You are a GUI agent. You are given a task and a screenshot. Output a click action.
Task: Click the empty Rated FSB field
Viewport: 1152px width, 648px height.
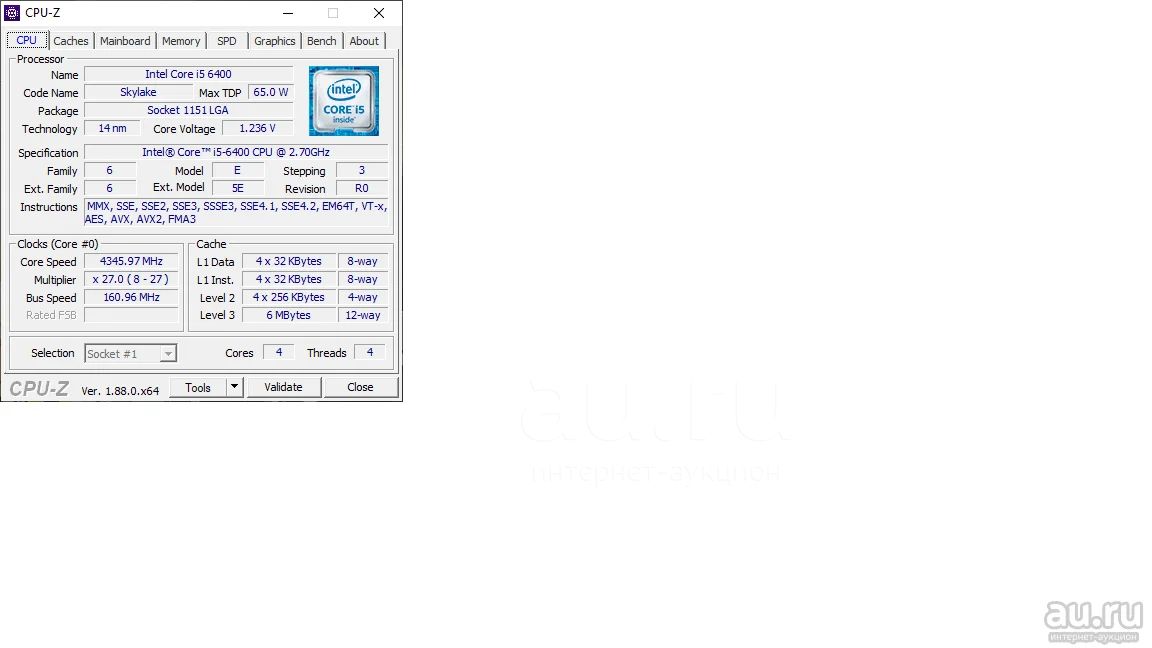[131, 315]
